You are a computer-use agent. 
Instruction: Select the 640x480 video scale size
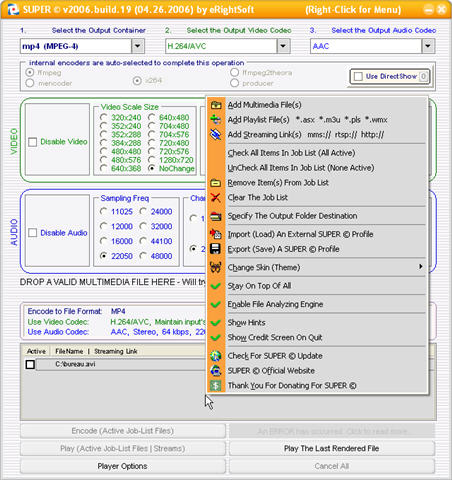(152, 117)
